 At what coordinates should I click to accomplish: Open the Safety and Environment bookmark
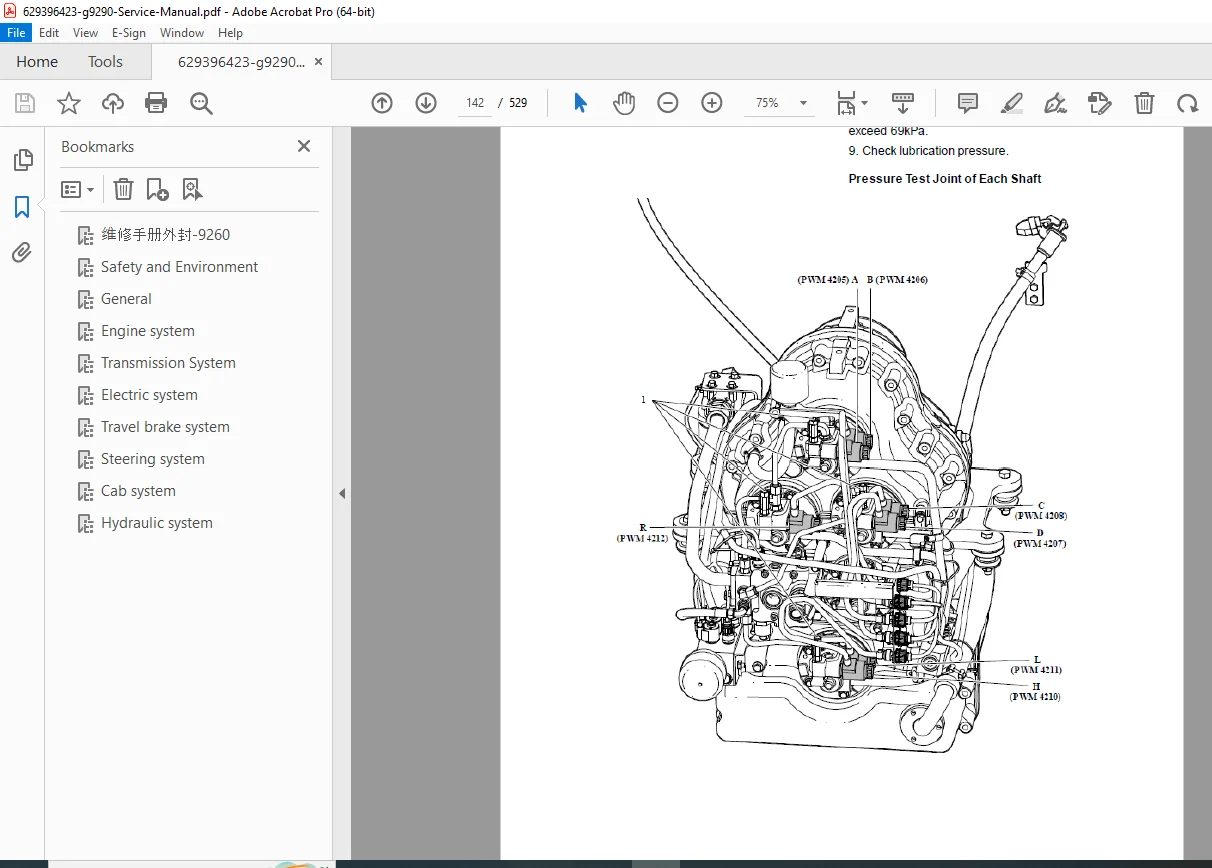[179, 267]
